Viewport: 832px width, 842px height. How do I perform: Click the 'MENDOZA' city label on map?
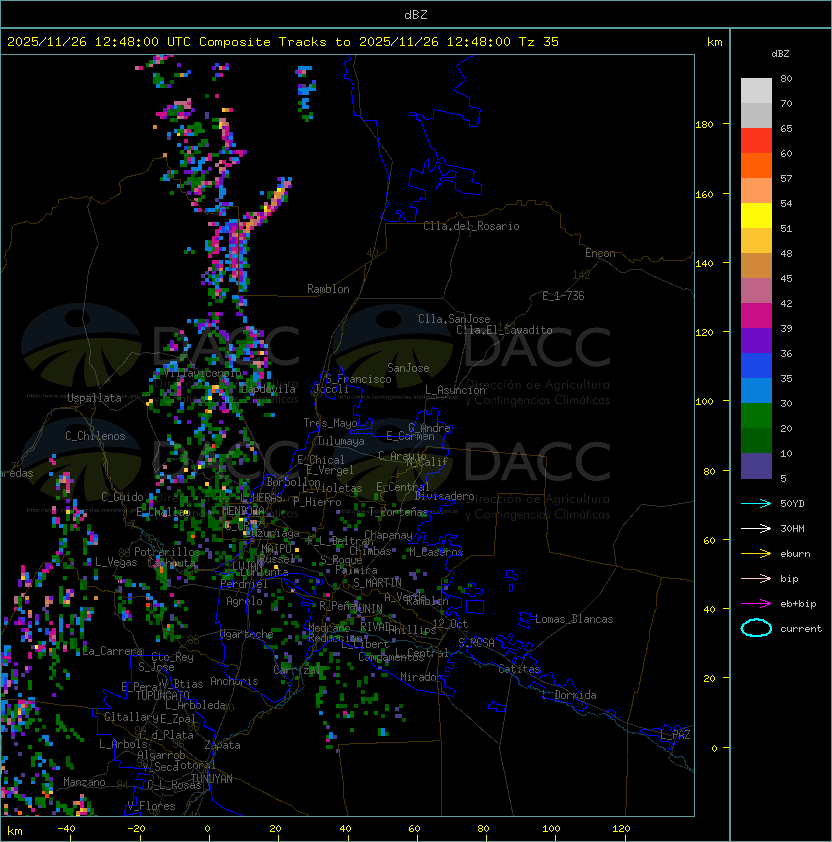[x=243, y=510]
